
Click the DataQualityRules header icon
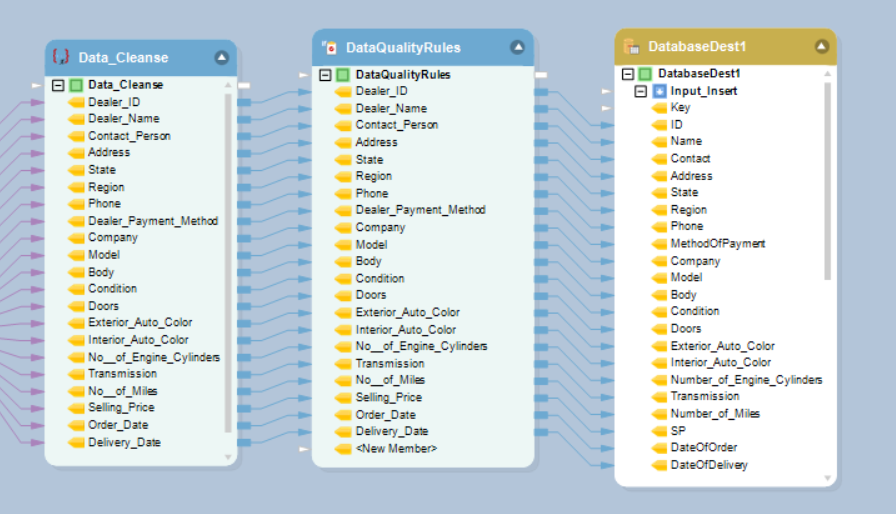(x=329, y=47)
